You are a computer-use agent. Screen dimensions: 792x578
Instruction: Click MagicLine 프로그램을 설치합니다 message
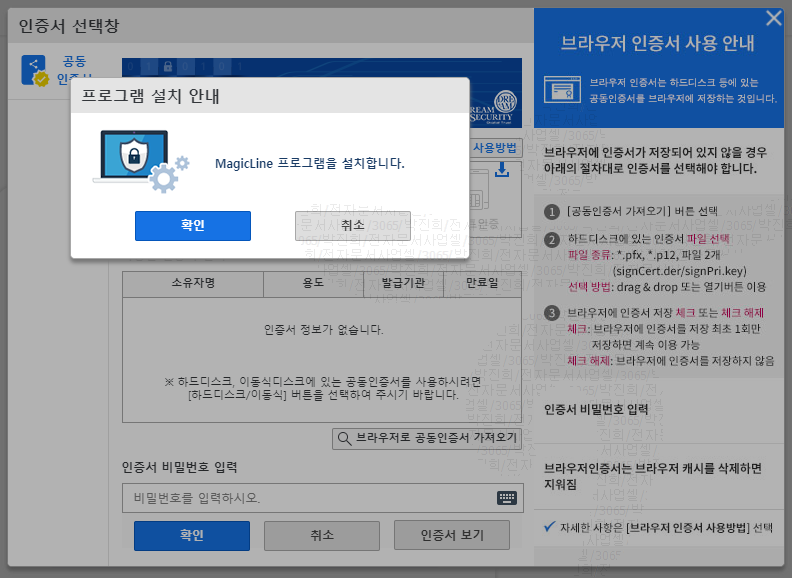(x=310, y=163)
